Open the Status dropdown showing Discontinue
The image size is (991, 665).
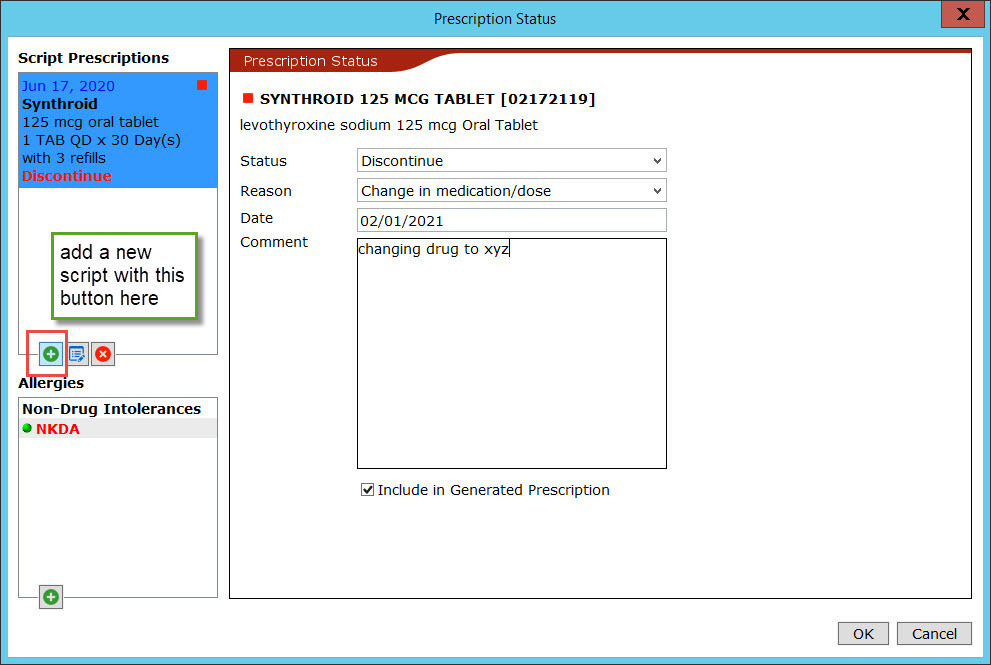[511, 161]
